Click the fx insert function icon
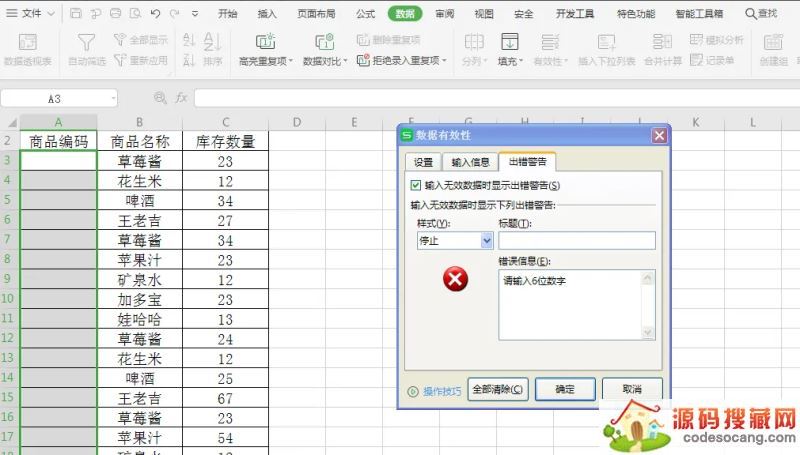 click(x=181, y=98)
